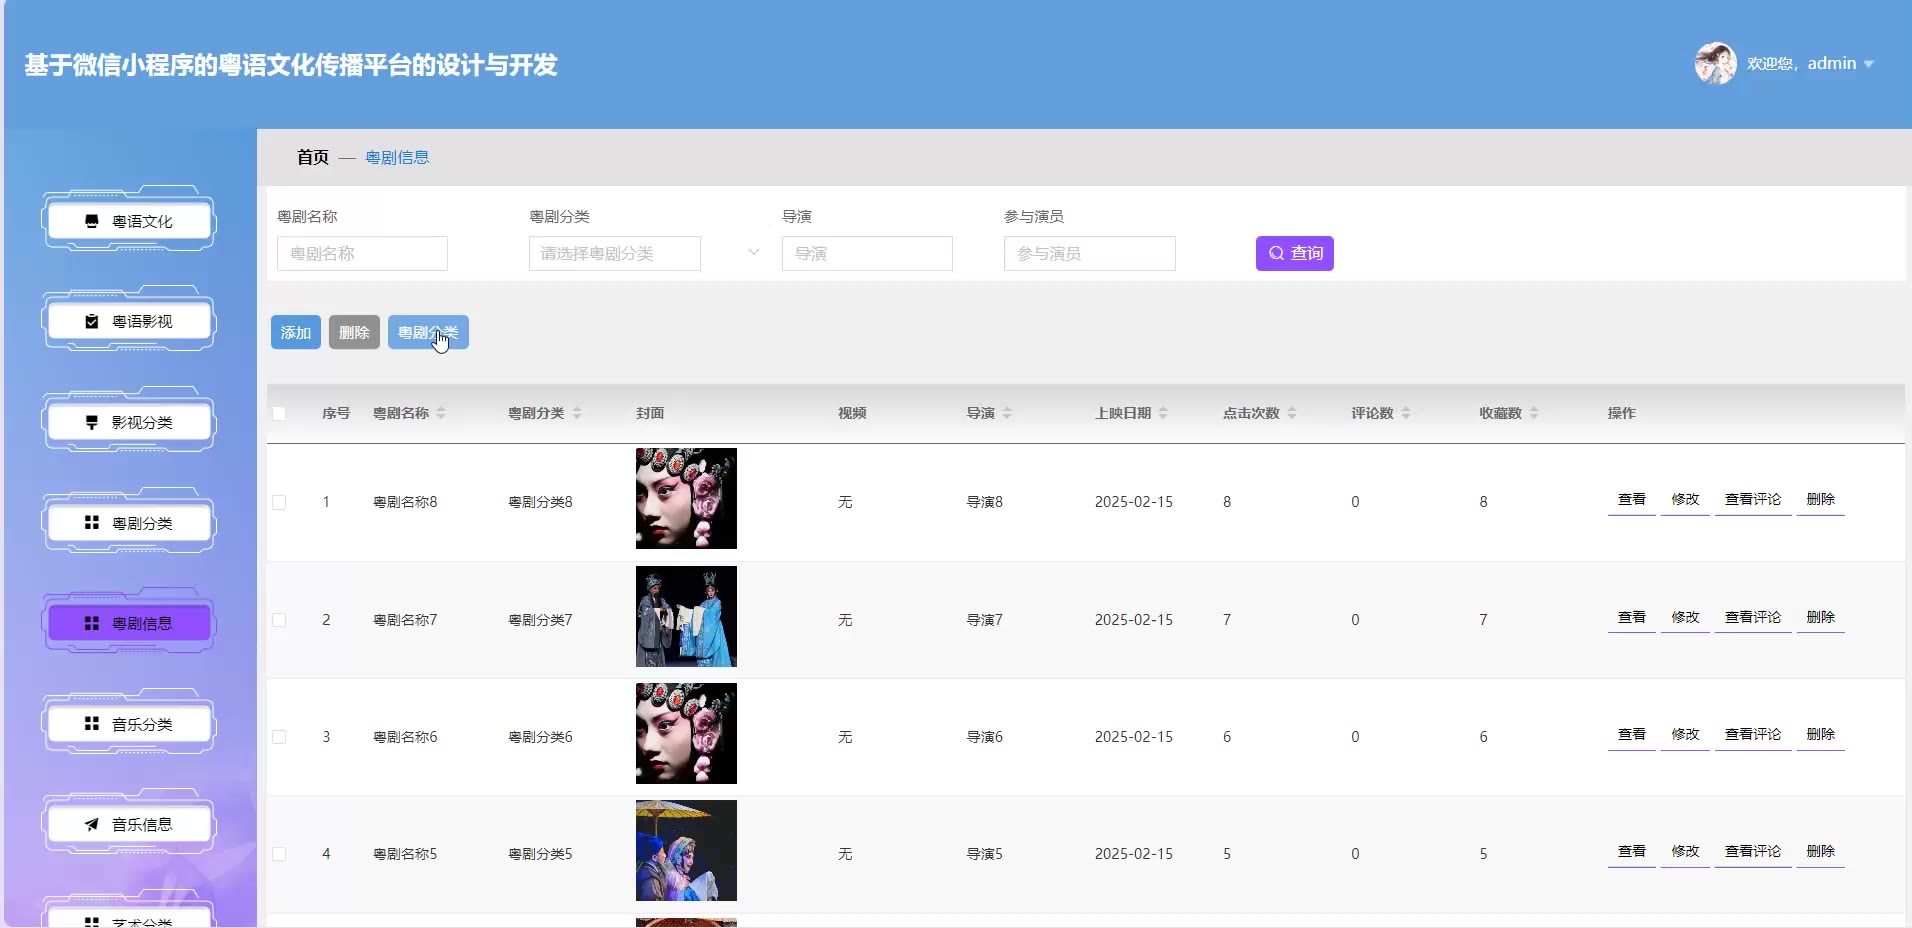Screen dimensions: 1912x928
Task: Delete the 粤剧名称7 row
Action: 1820,617
